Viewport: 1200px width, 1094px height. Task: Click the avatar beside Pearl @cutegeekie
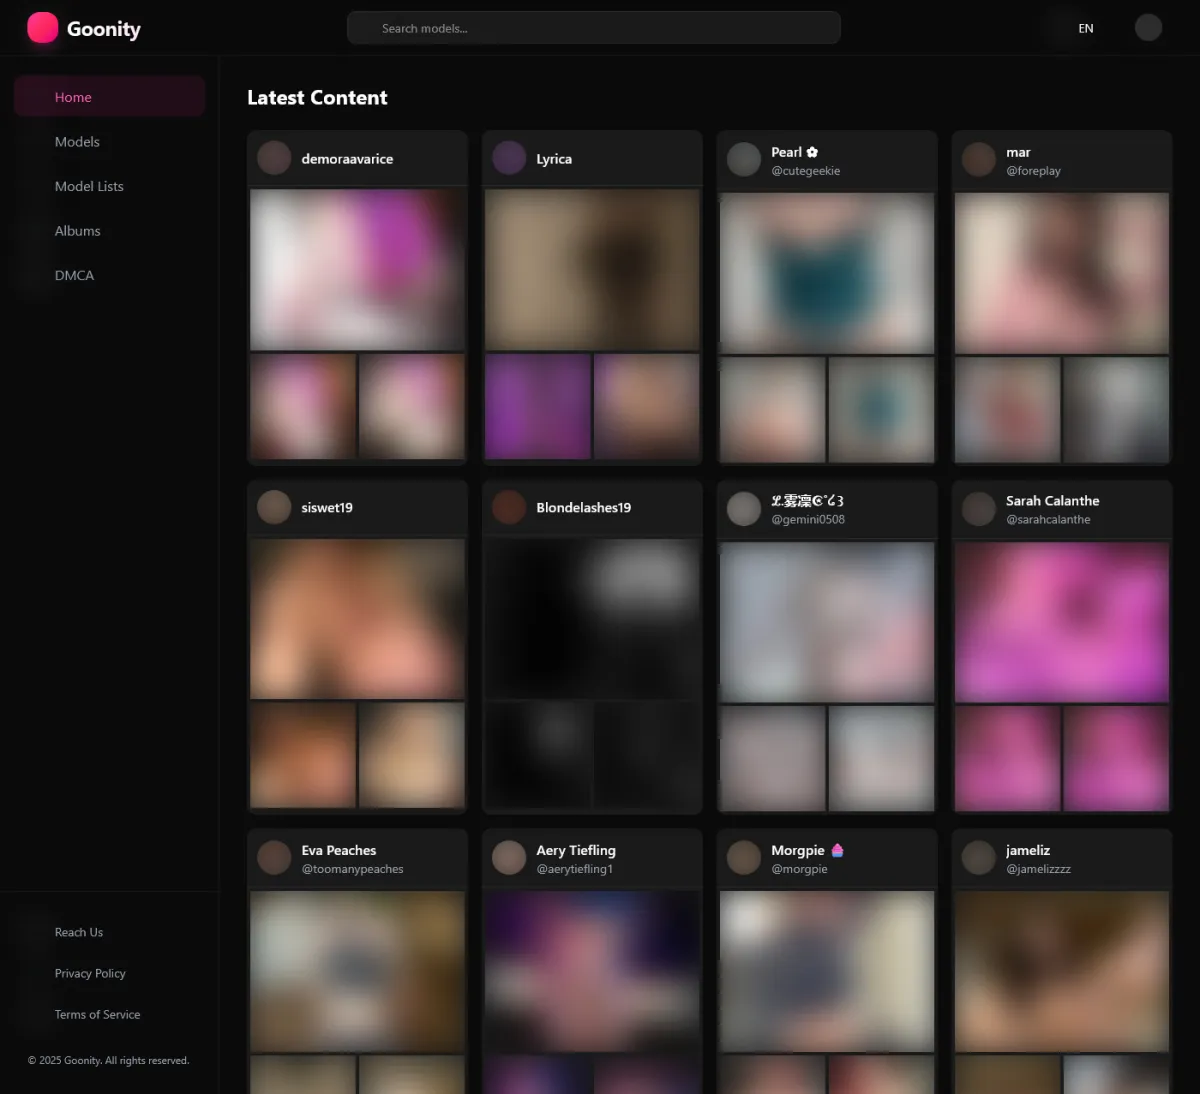pos(744,160)
